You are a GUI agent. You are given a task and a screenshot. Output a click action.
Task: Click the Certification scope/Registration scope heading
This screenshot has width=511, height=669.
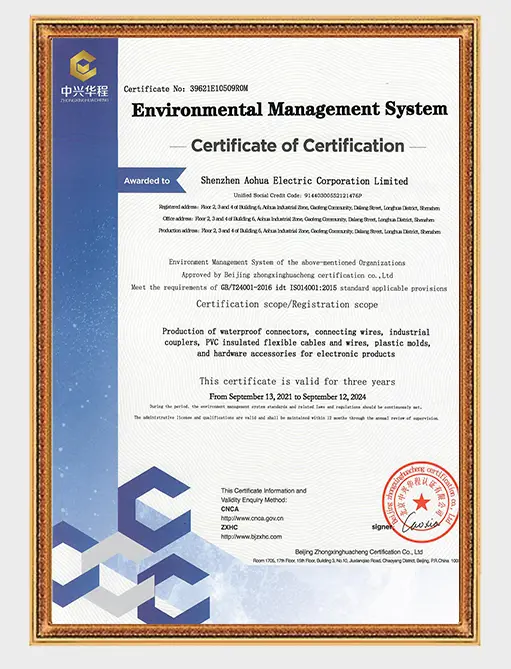tap(287, 304)
